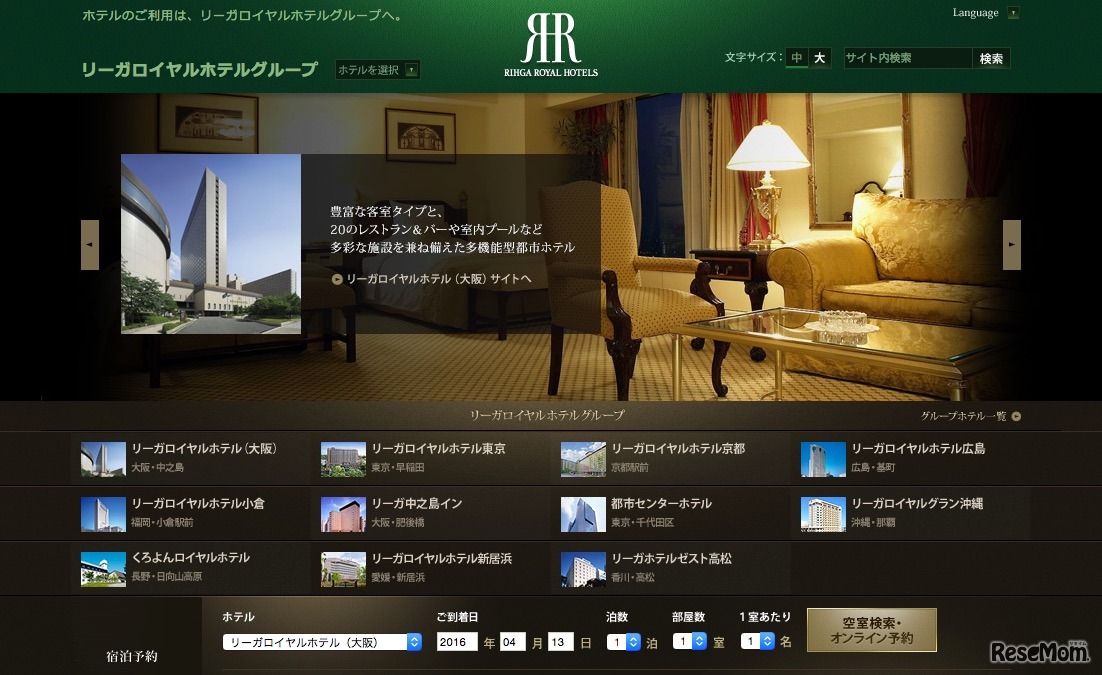This screenshot has height=675, width=1102.
Task: Click リーガロイヤルグラン沖縄 thumbnail image
Action: (x=823, y=514)
